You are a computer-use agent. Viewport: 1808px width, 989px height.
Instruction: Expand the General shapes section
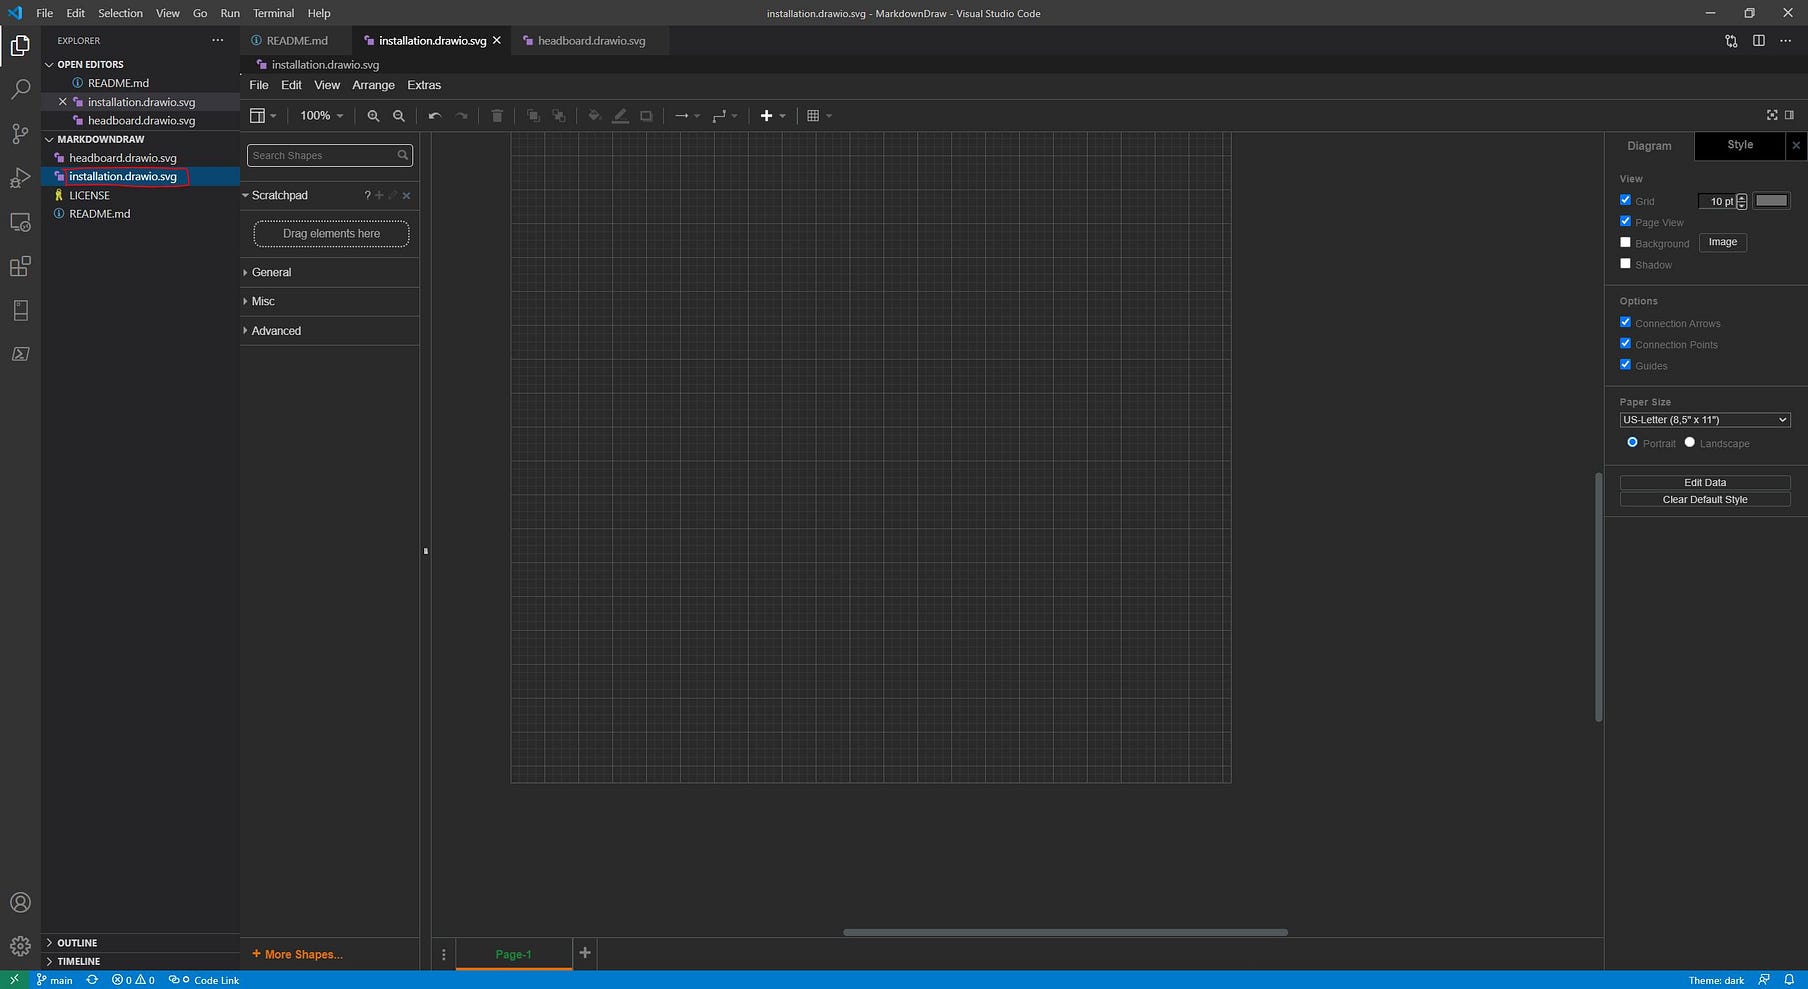point(271,271)
